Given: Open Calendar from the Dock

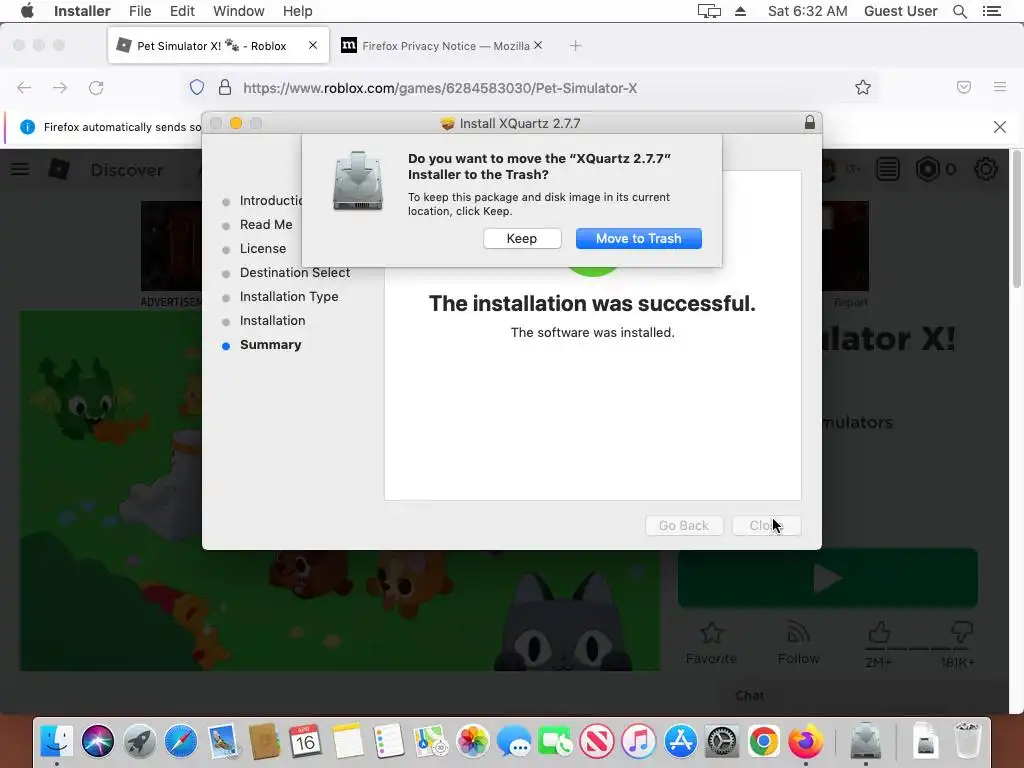Looking at the screenshot, I should coord(305,741).
